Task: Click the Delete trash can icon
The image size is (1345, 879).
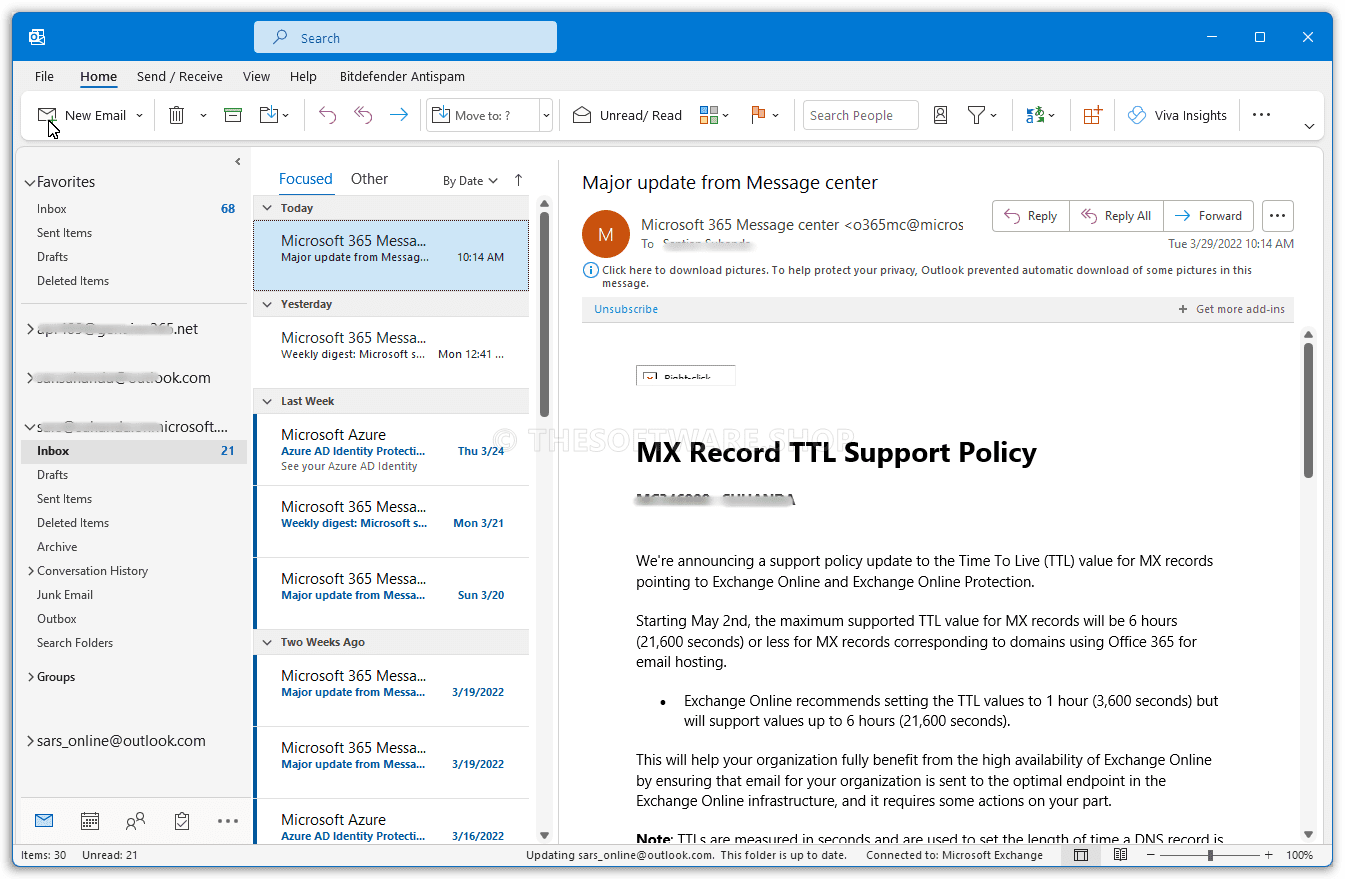Action: point(176,115)
